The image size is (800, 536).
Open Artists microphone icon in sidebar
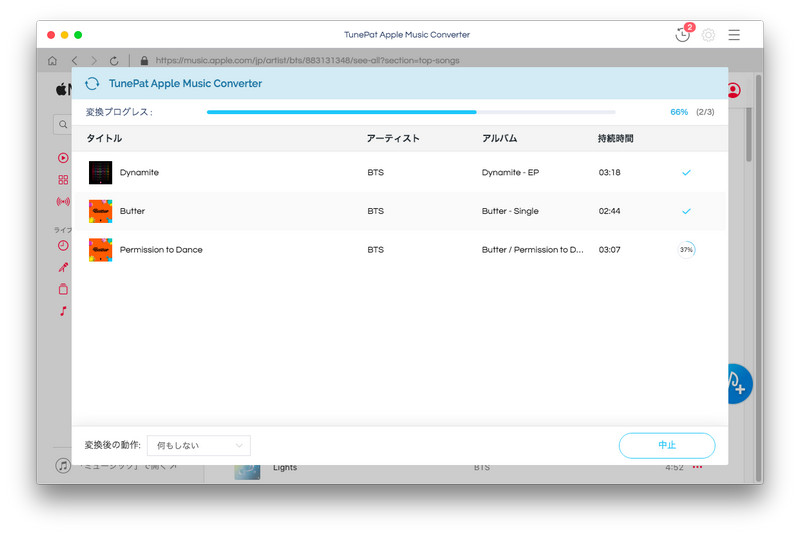pos(63,267)
